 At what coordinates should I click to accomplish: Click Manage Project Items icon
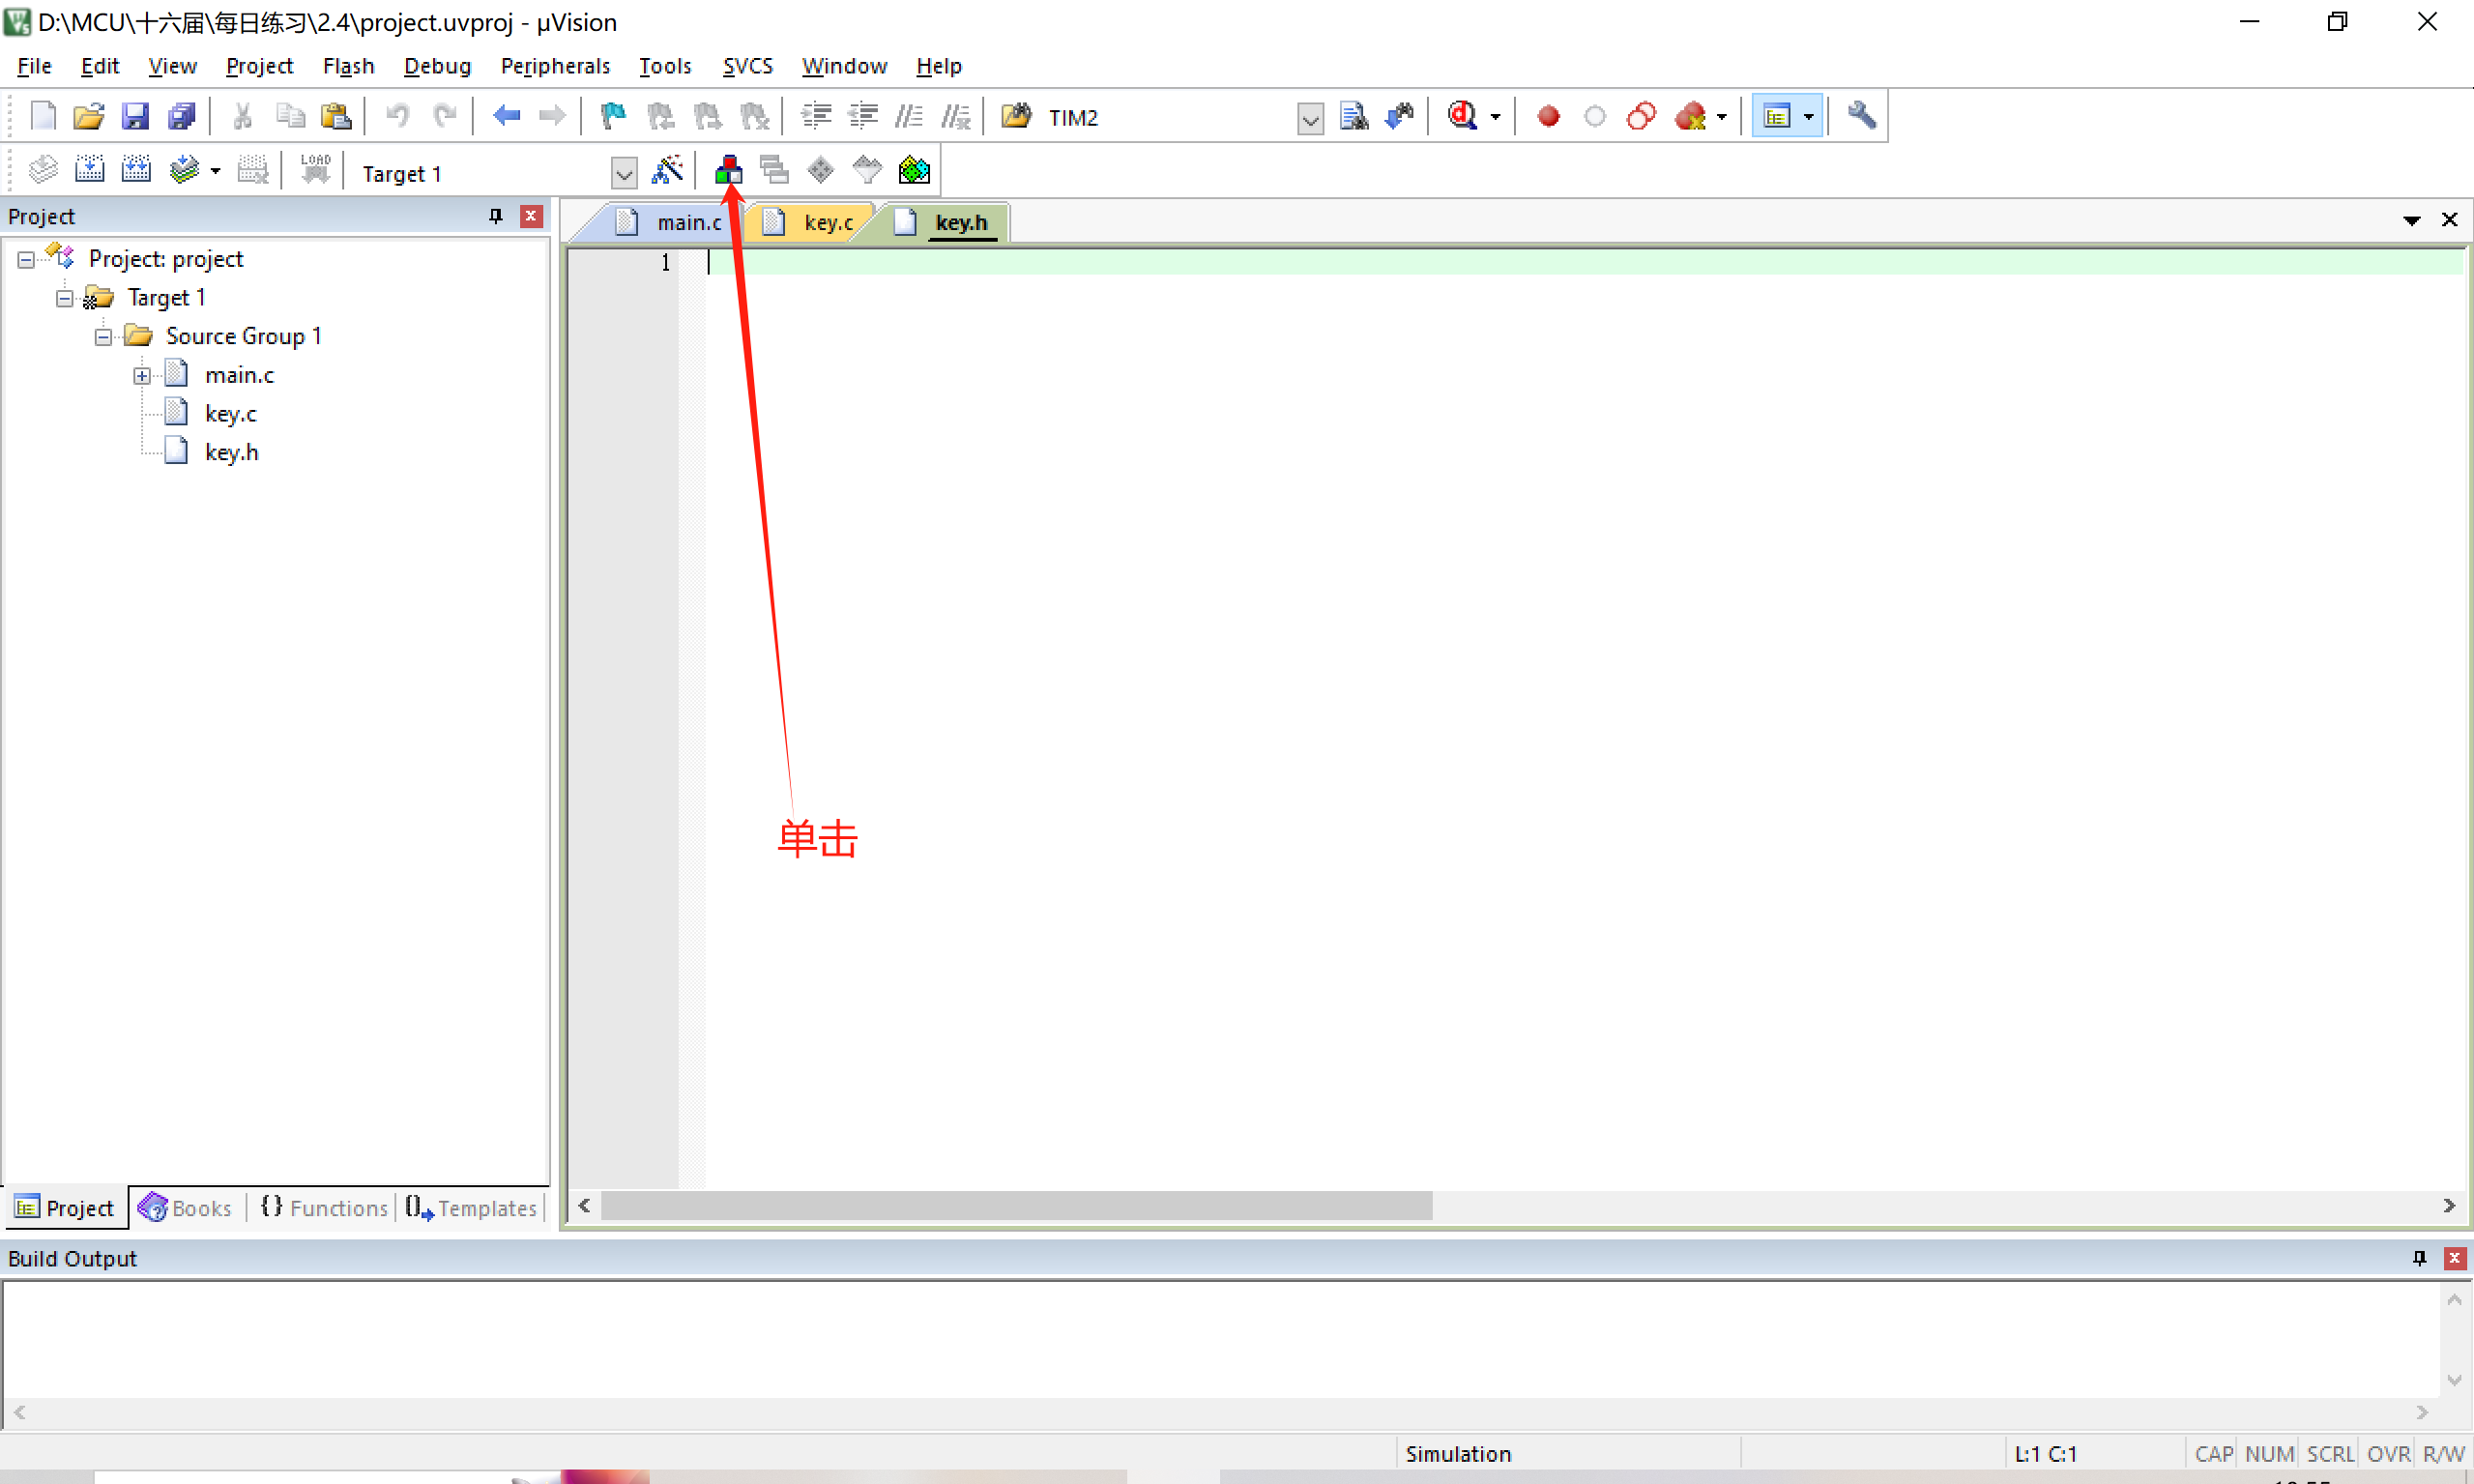pos(728,171)
